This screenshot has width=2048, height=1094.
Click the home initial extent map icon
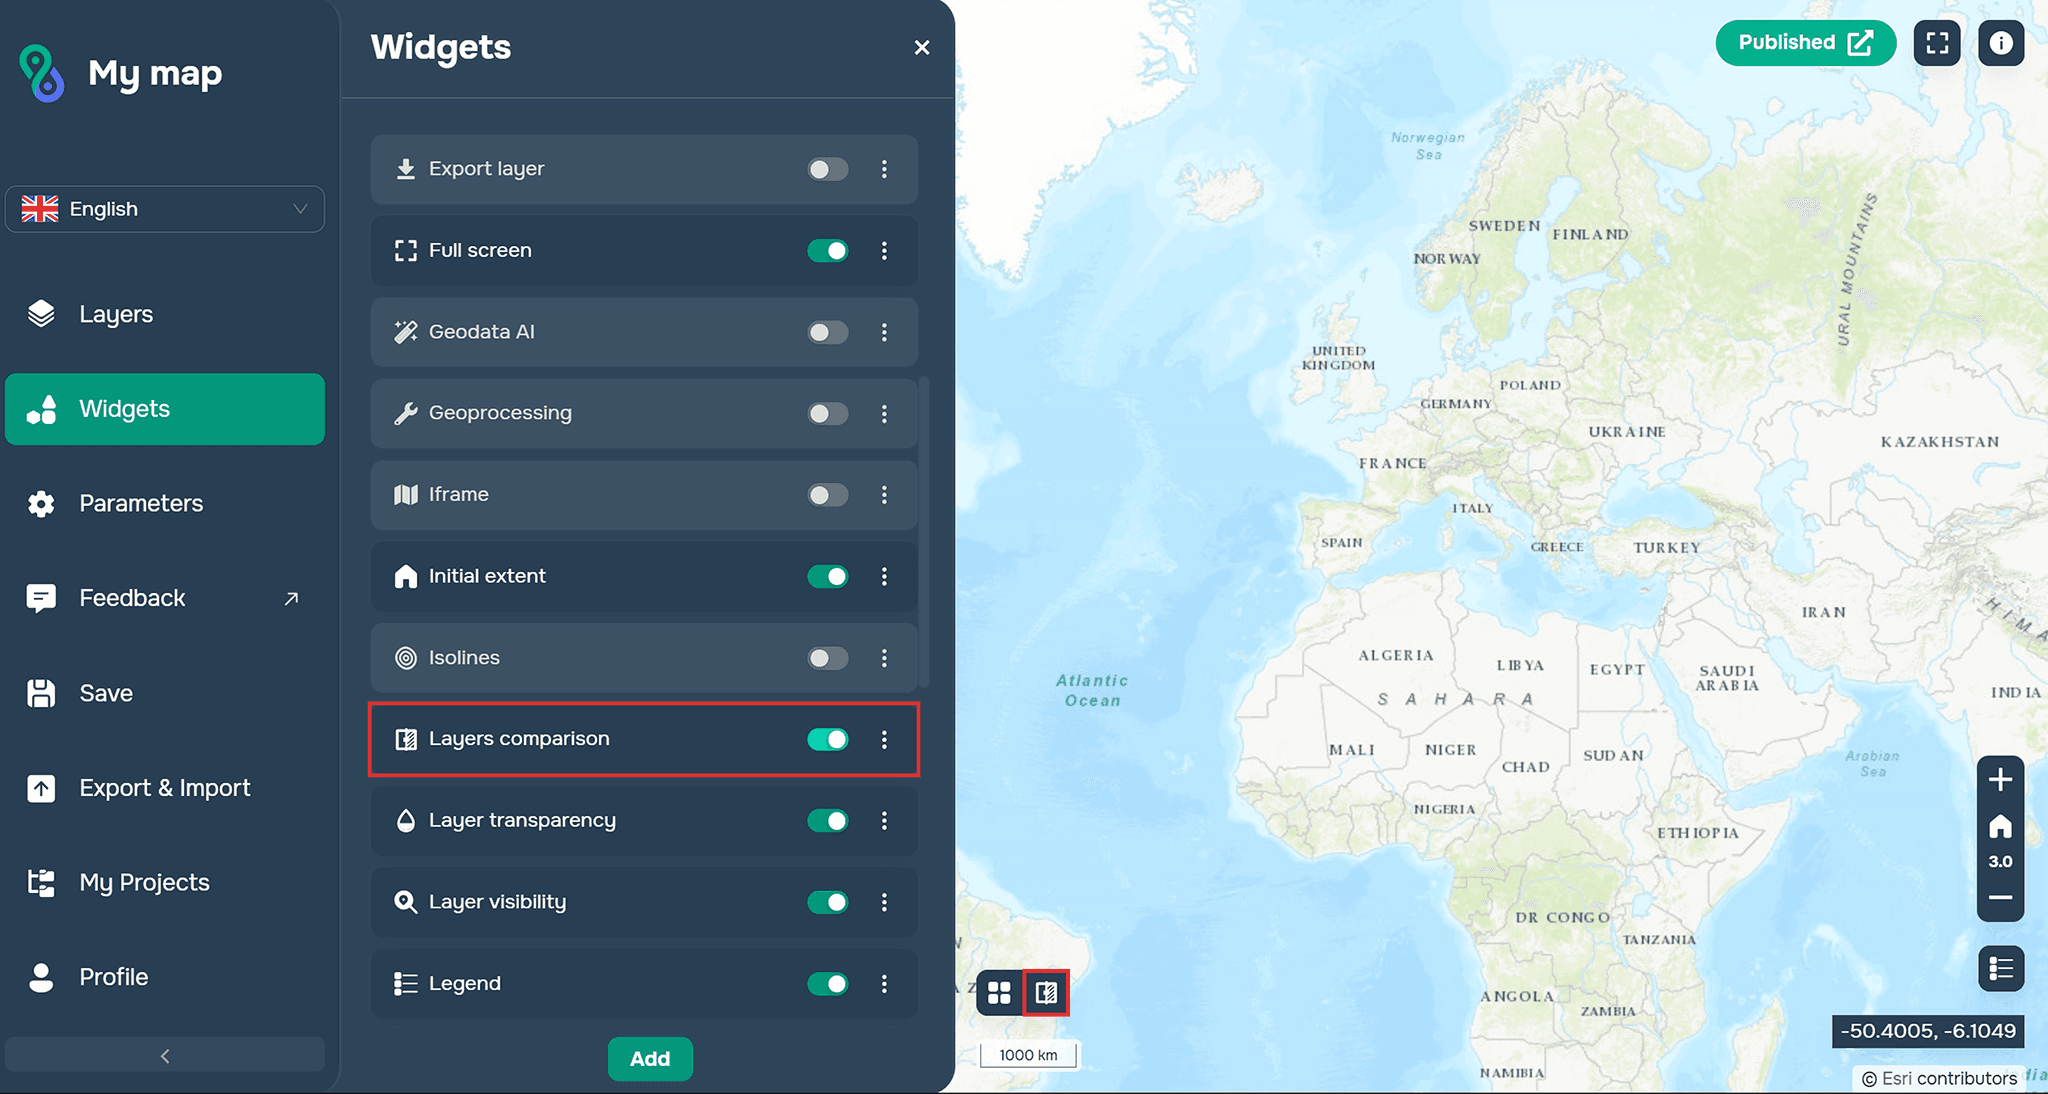(2000, 827)
